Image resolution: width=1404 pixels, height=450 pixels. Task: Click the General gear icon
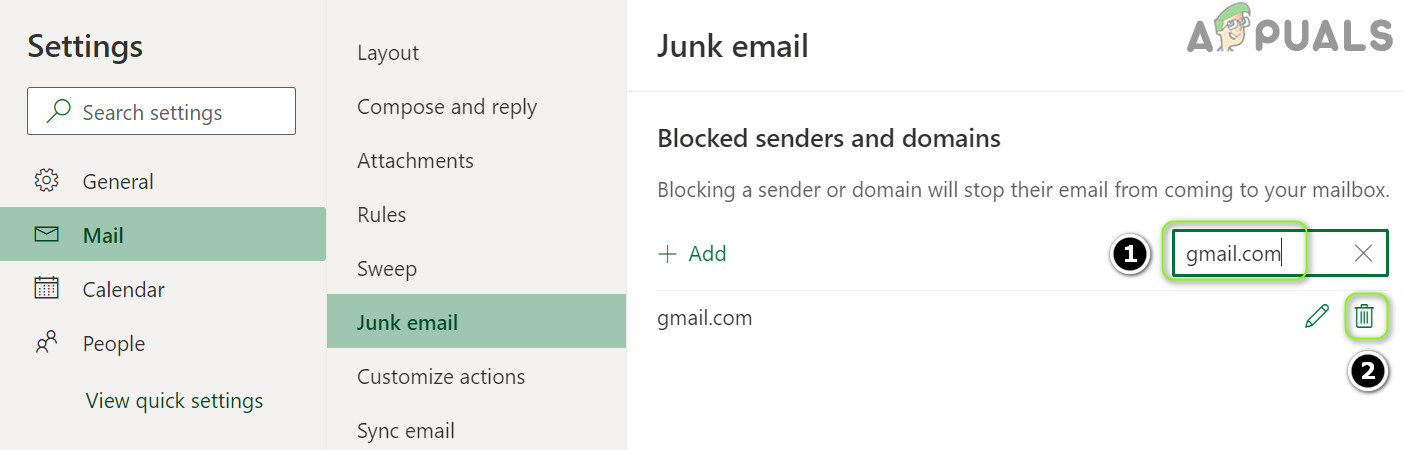pyautogui.click(x=46, y=181)
